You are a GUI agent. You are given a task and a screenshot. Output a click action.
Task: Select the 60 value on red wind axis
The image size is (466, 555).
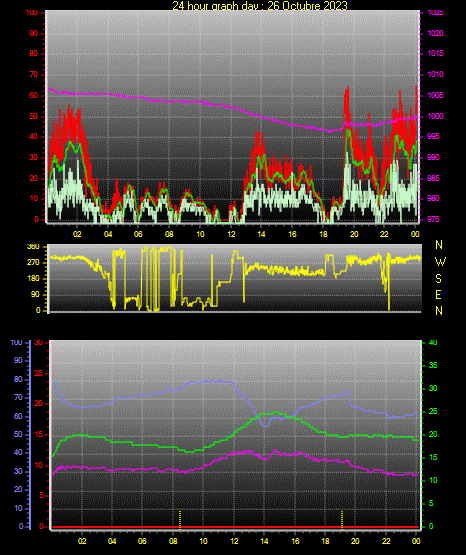pos(33,96)
